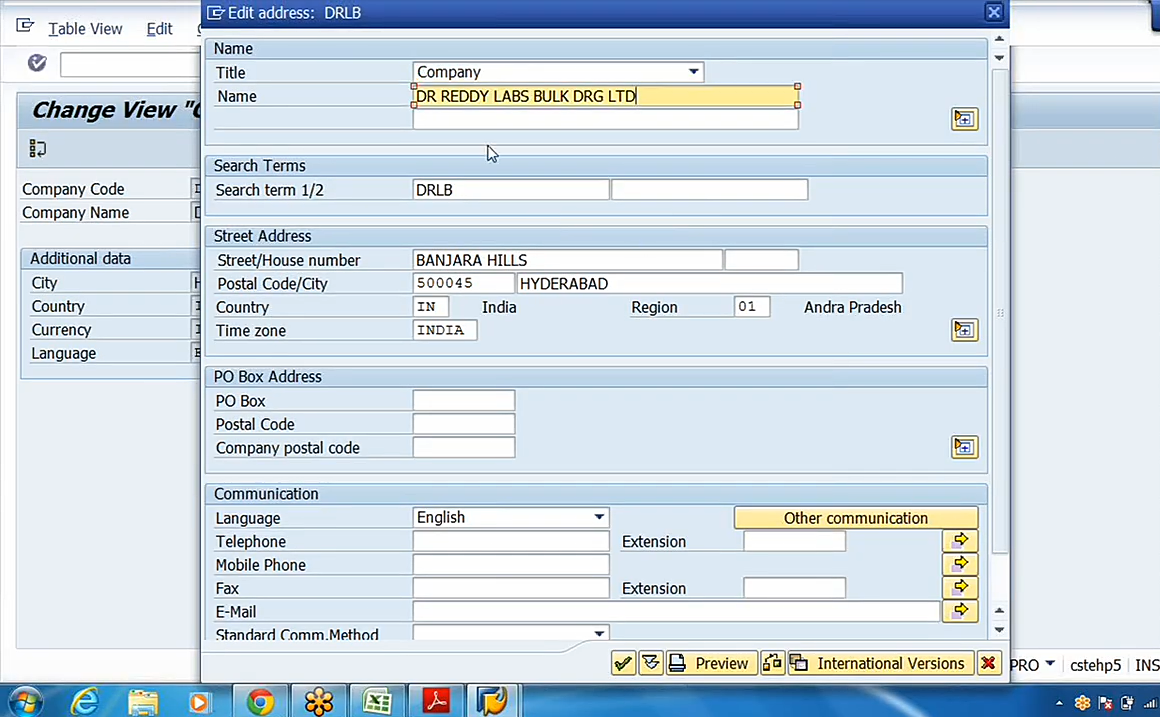Click the City field showing HYDERABAD
Screen dimensions: 1160x717
[709, 283]
